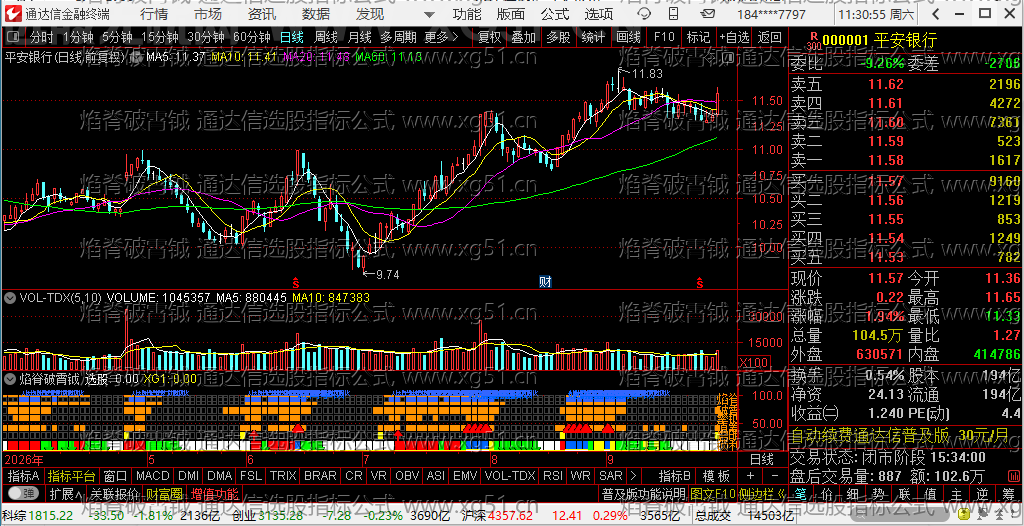The image size is (1024, 526).
Task: Switch chart to 5分钟 period
Action: pos(117,37)
